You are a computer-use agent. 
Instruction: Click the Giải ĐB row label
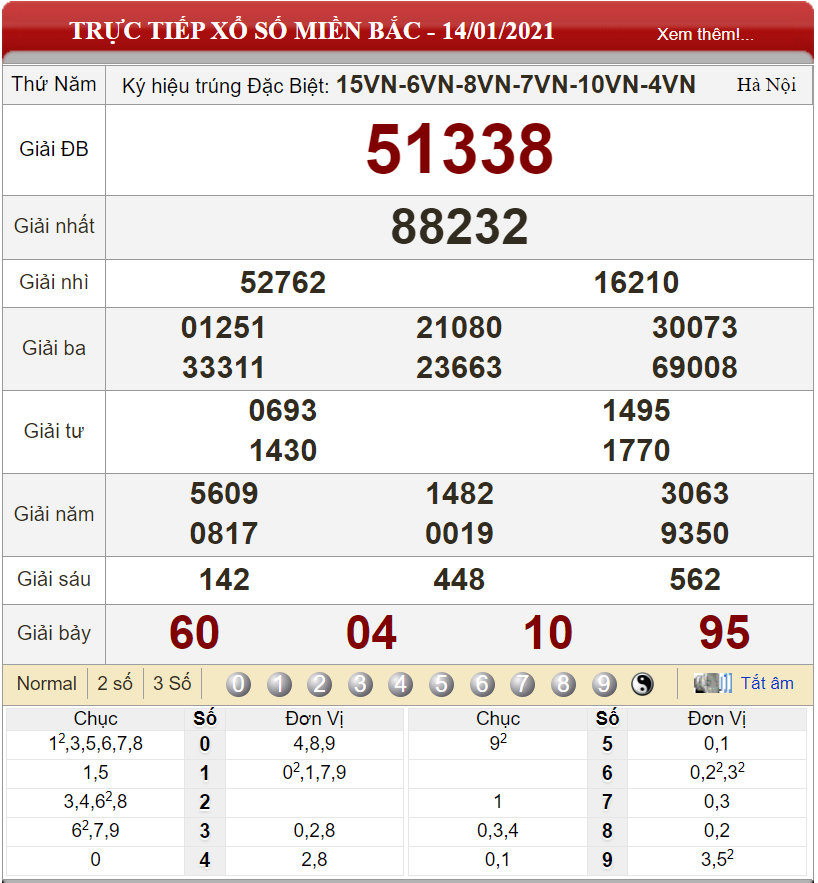click(54, 149)
